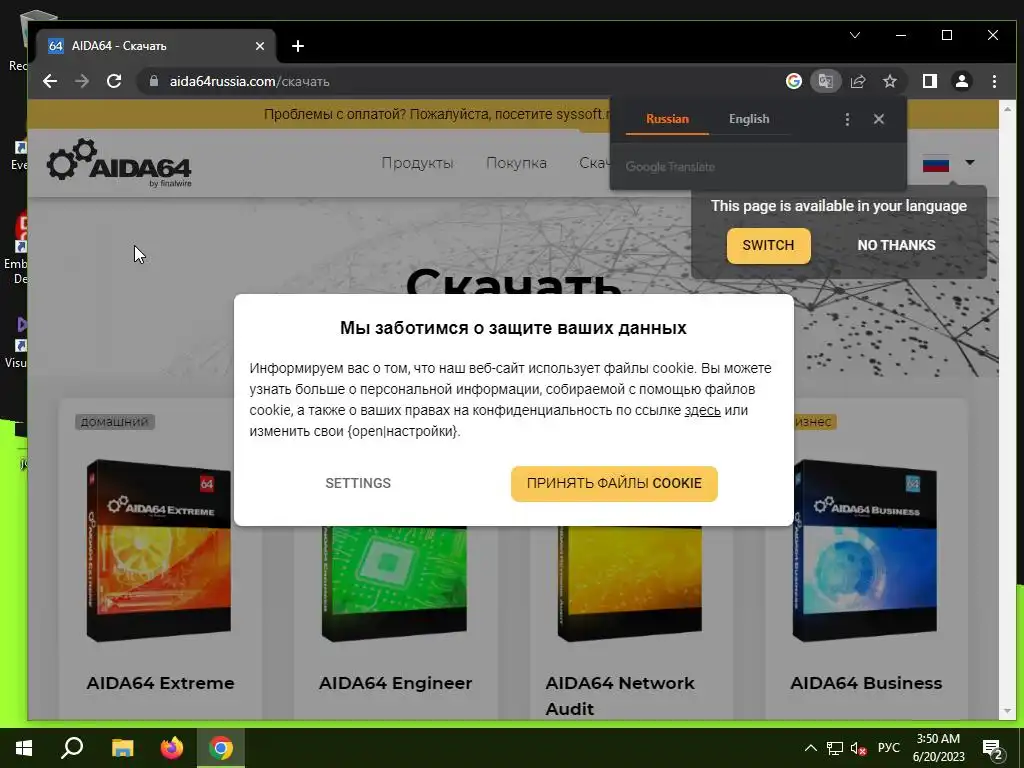This screenshot has width=1024, height=768.
Task: Open the Chrome side panel icon
Action: [x=929, y=81]
